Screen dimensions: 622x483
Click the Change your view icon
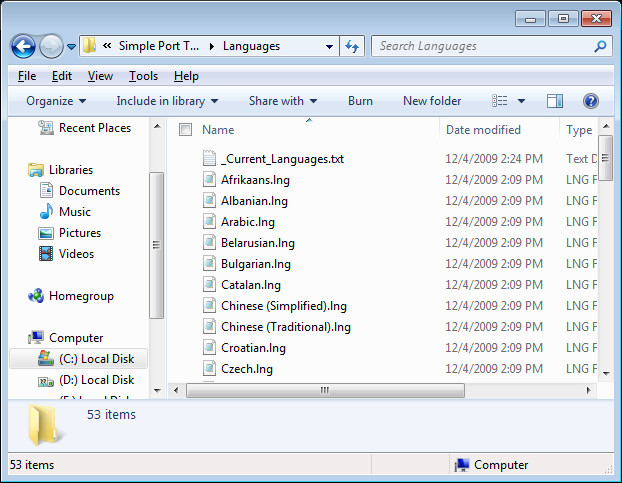point(499,101)
